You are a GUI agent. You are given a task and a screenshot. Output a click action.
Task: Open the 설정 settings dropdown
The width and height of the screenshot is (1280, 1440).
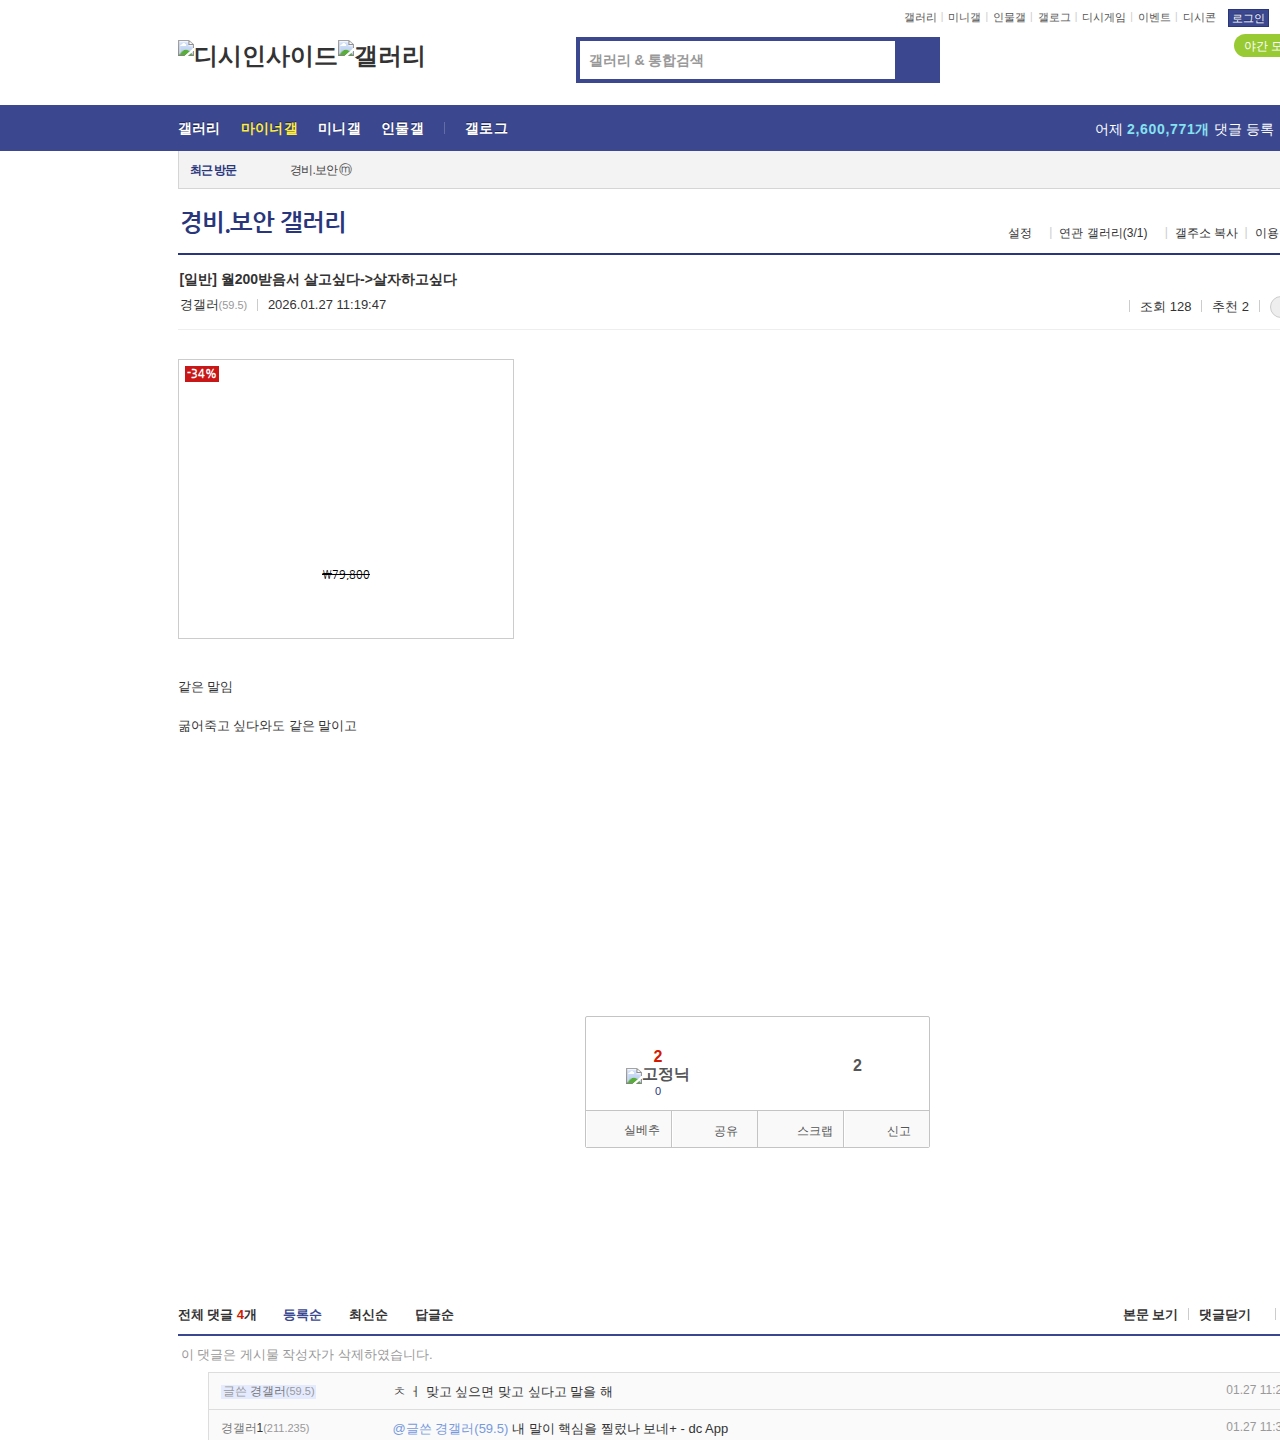coord(1019,233)
